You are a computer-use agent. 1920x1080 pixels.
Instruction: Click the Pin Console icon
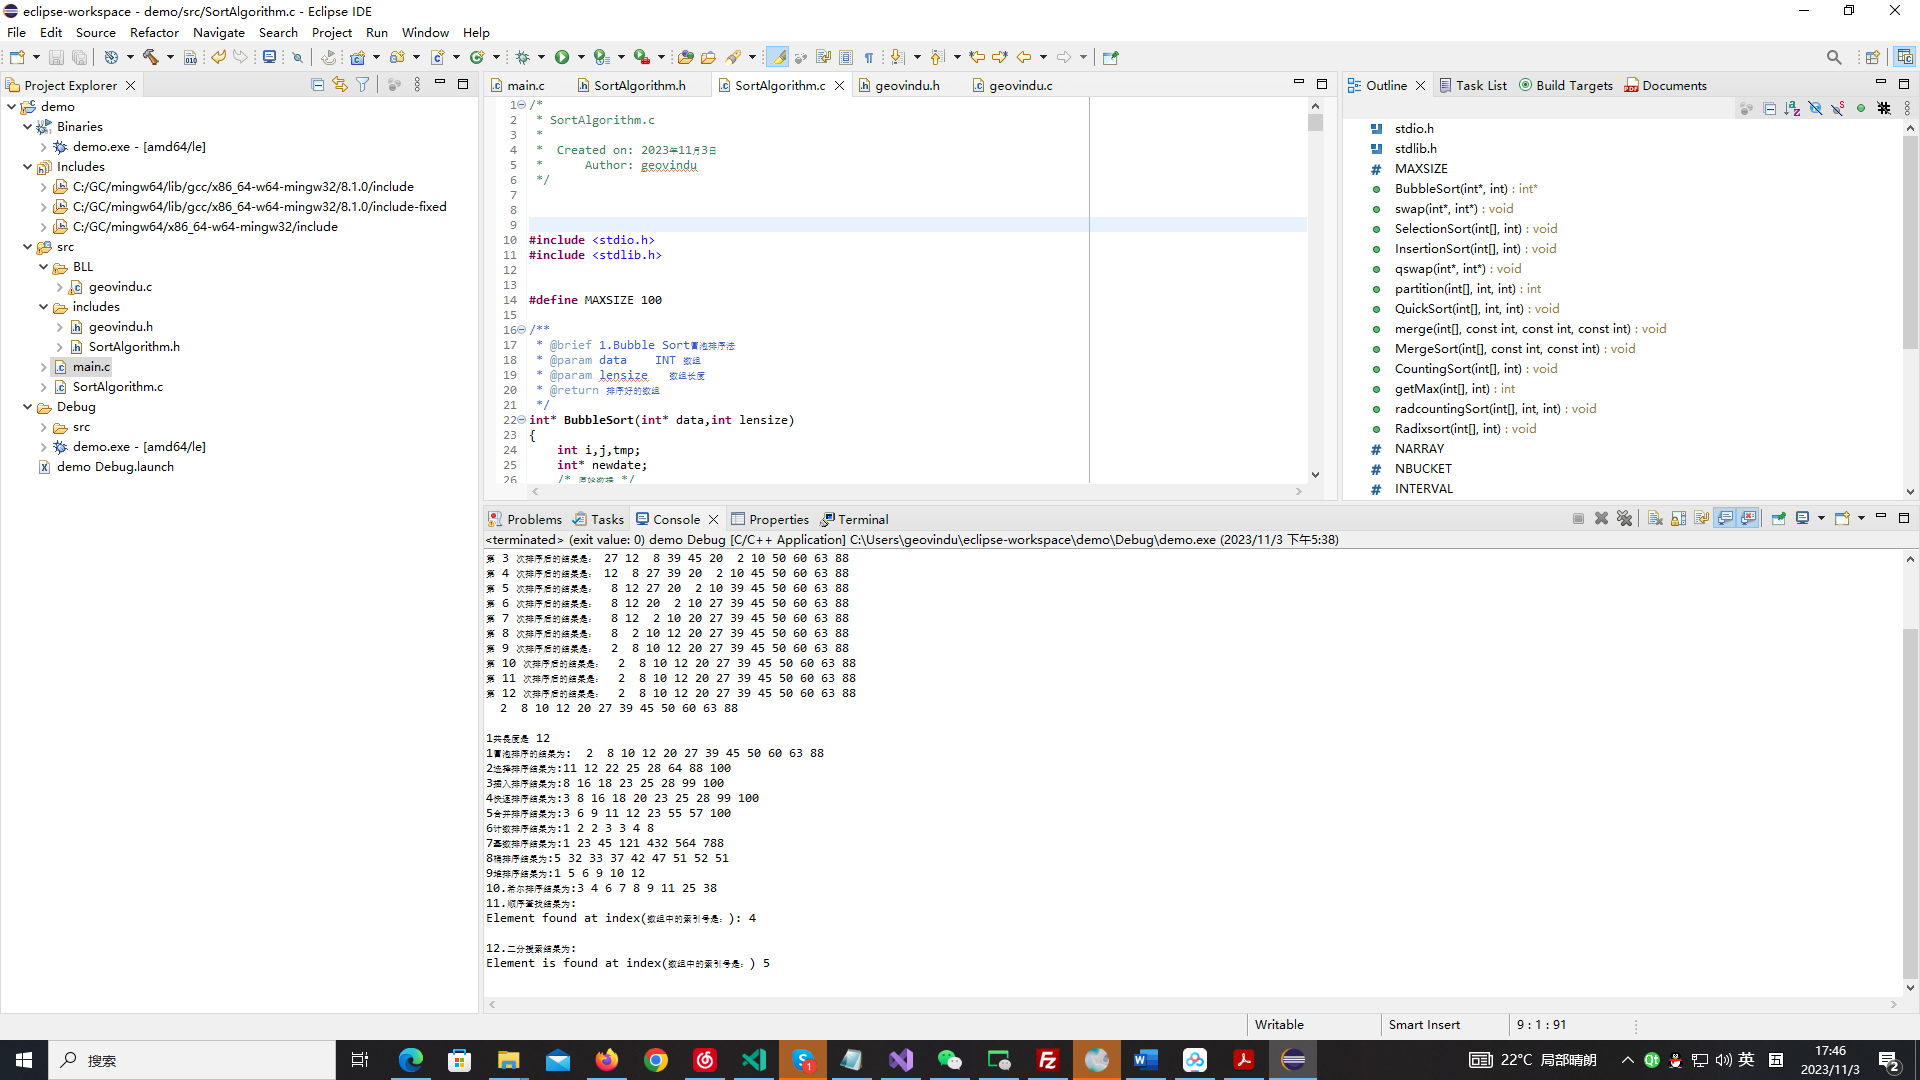point(1778,518)
